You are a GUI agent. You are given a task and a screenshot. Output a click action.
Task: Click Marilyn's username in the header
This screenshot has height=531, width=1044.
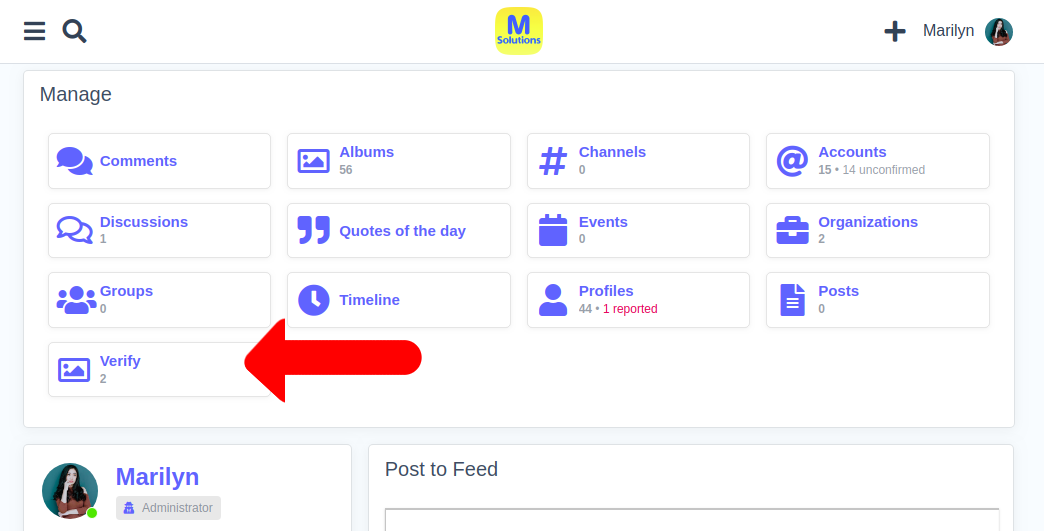click(948, 32)
